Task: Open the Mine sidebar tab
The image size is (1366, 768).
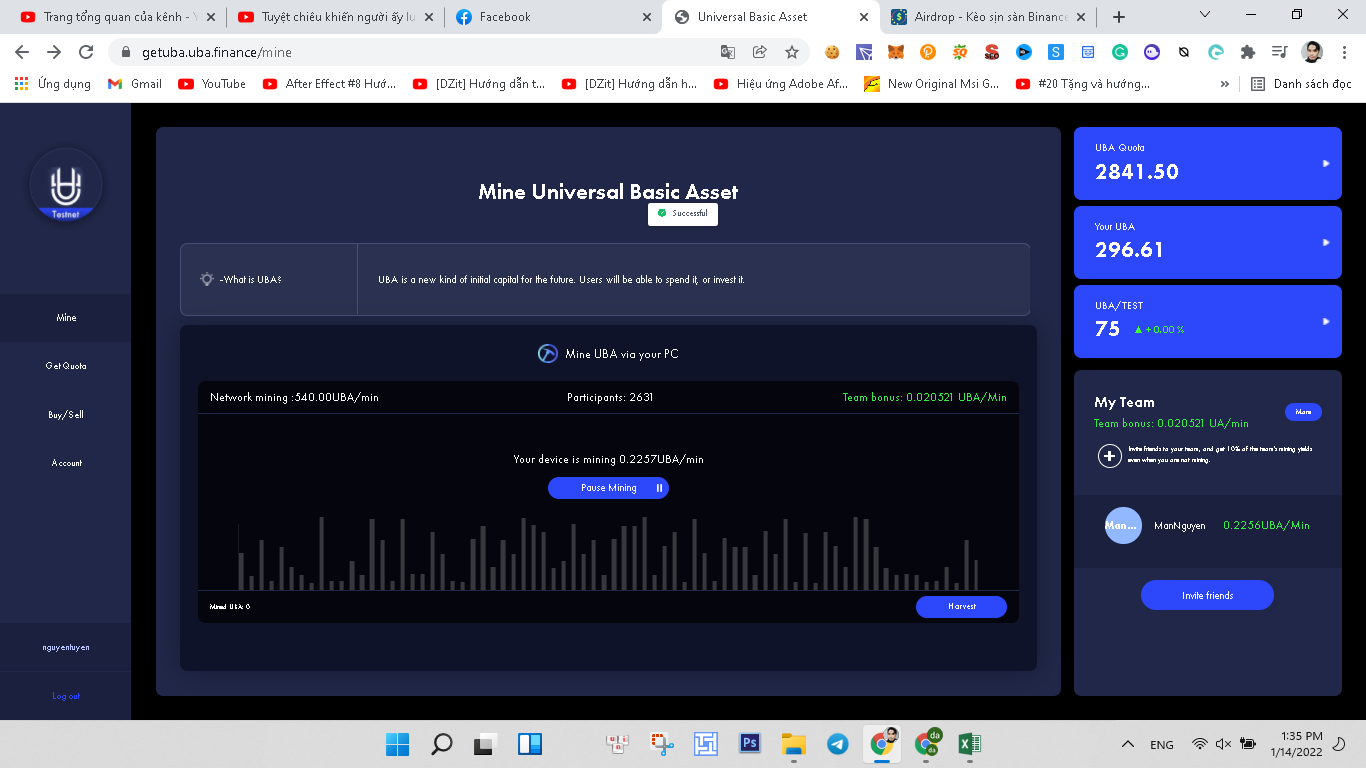Action: click(66, 318)
